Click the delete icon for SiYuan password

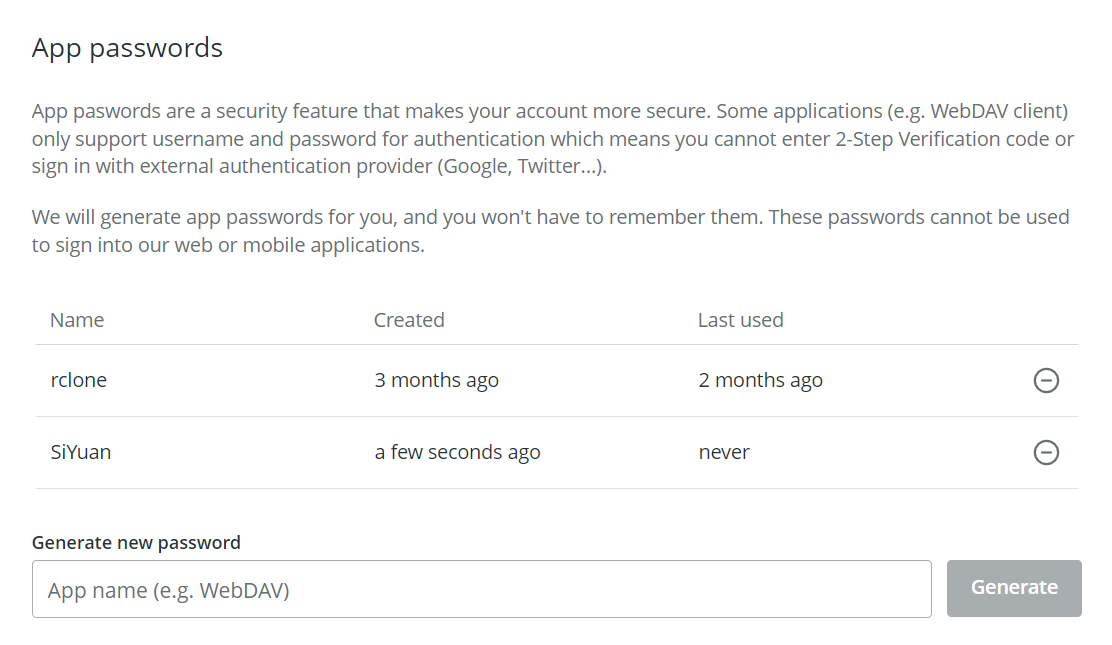coord(1046,452)
